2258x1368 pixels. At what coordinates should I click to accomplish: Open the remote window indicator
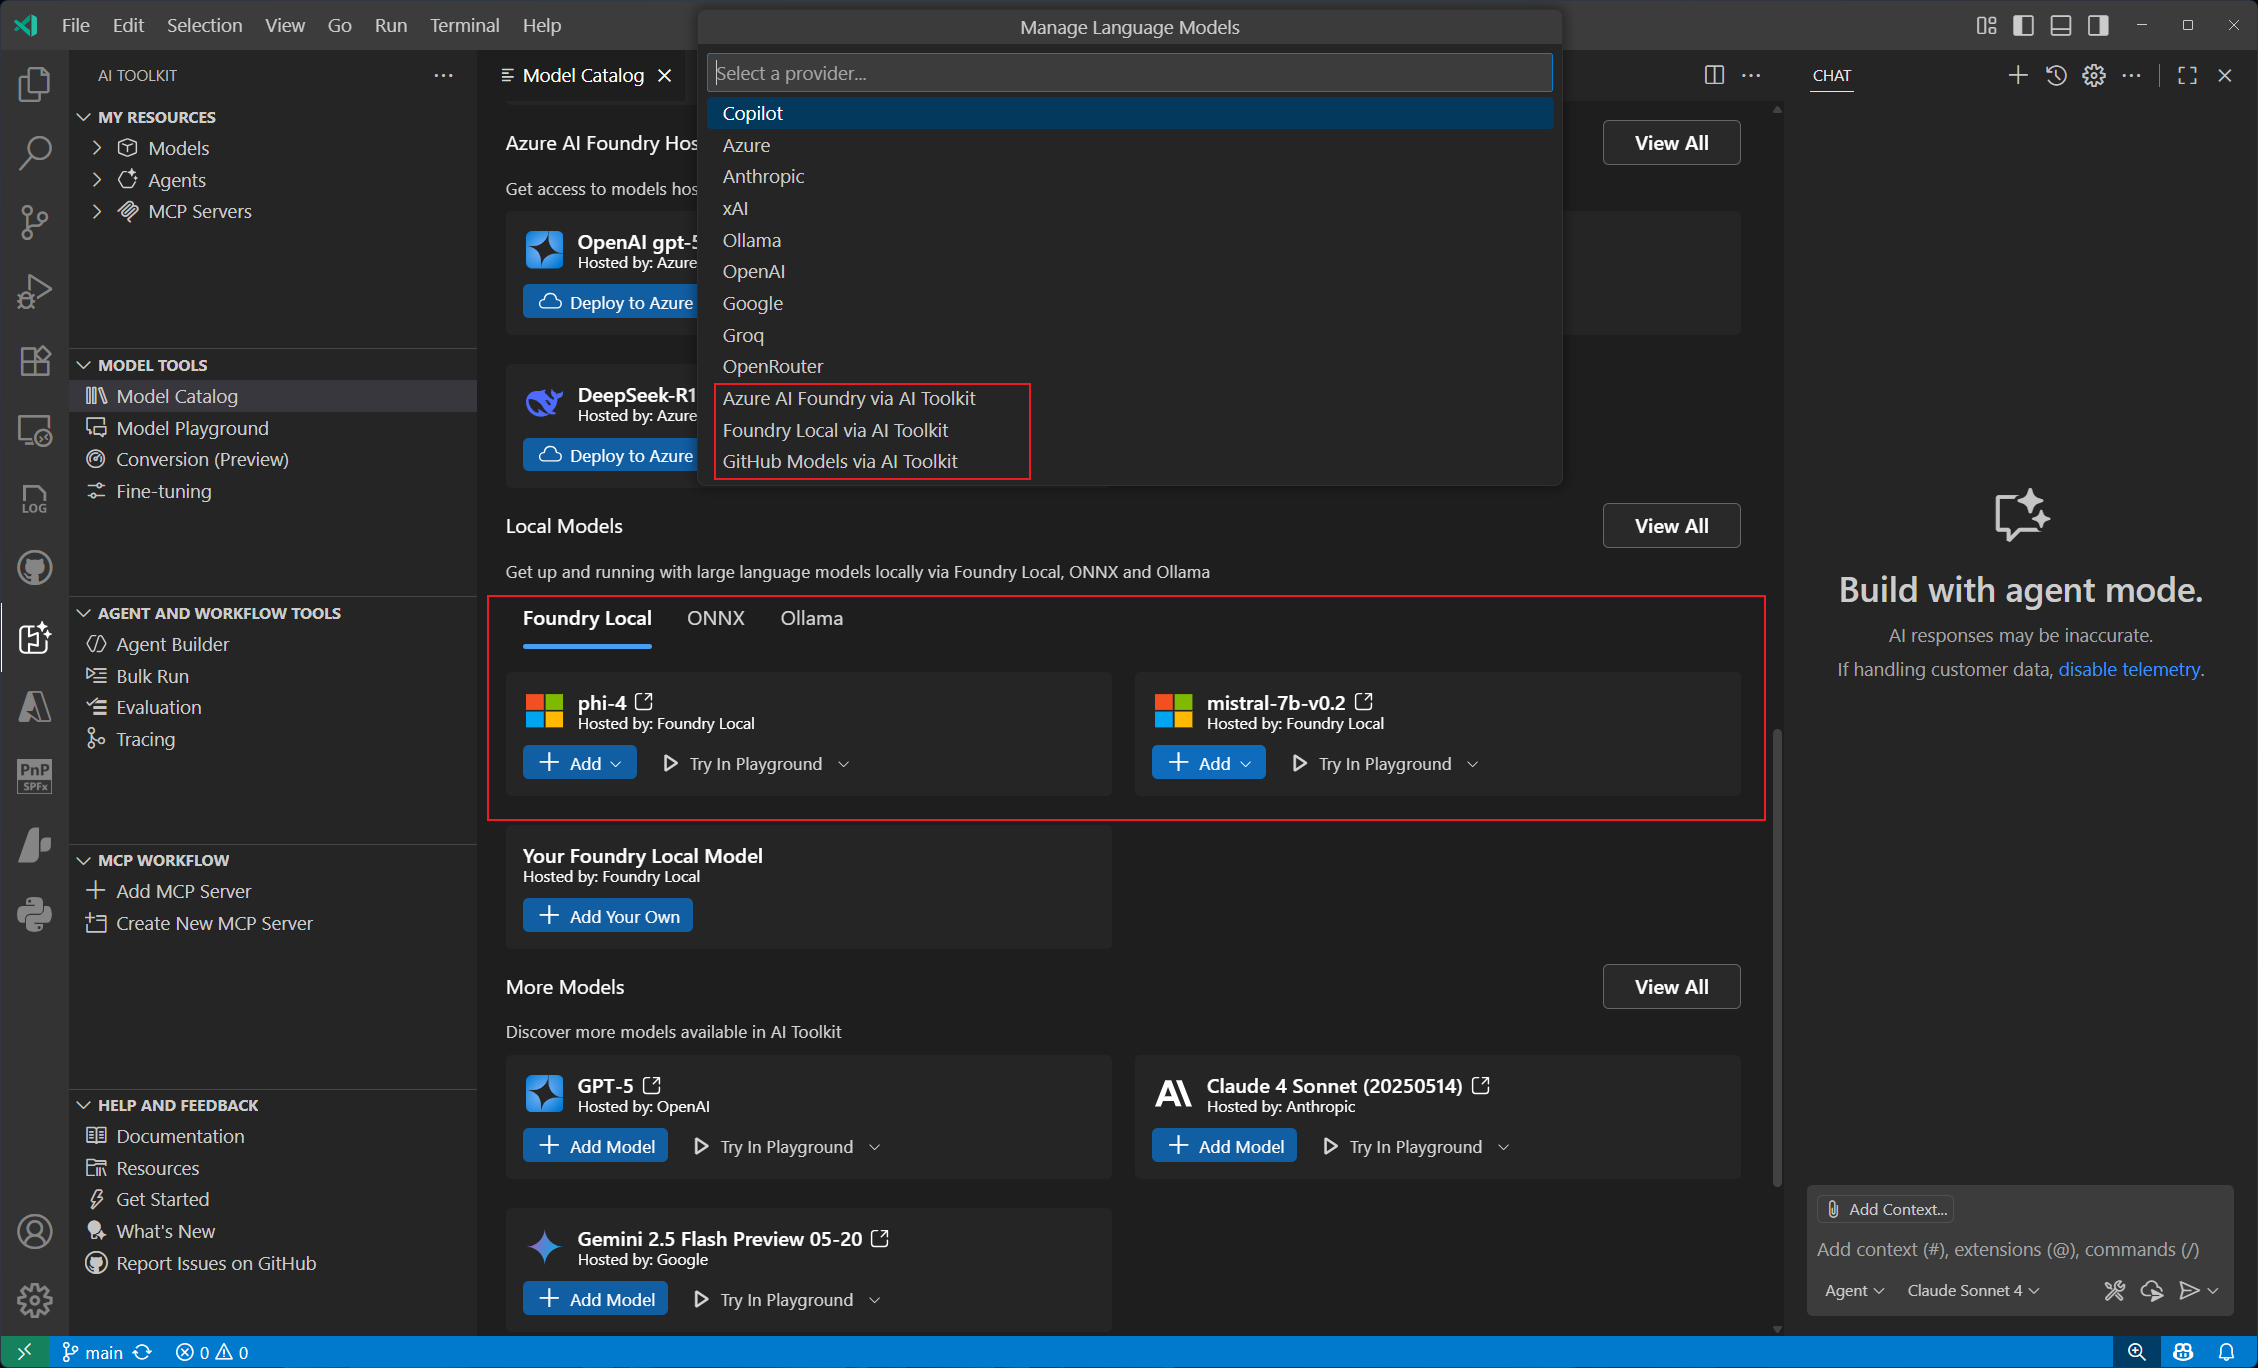(x=24, y=1352)
